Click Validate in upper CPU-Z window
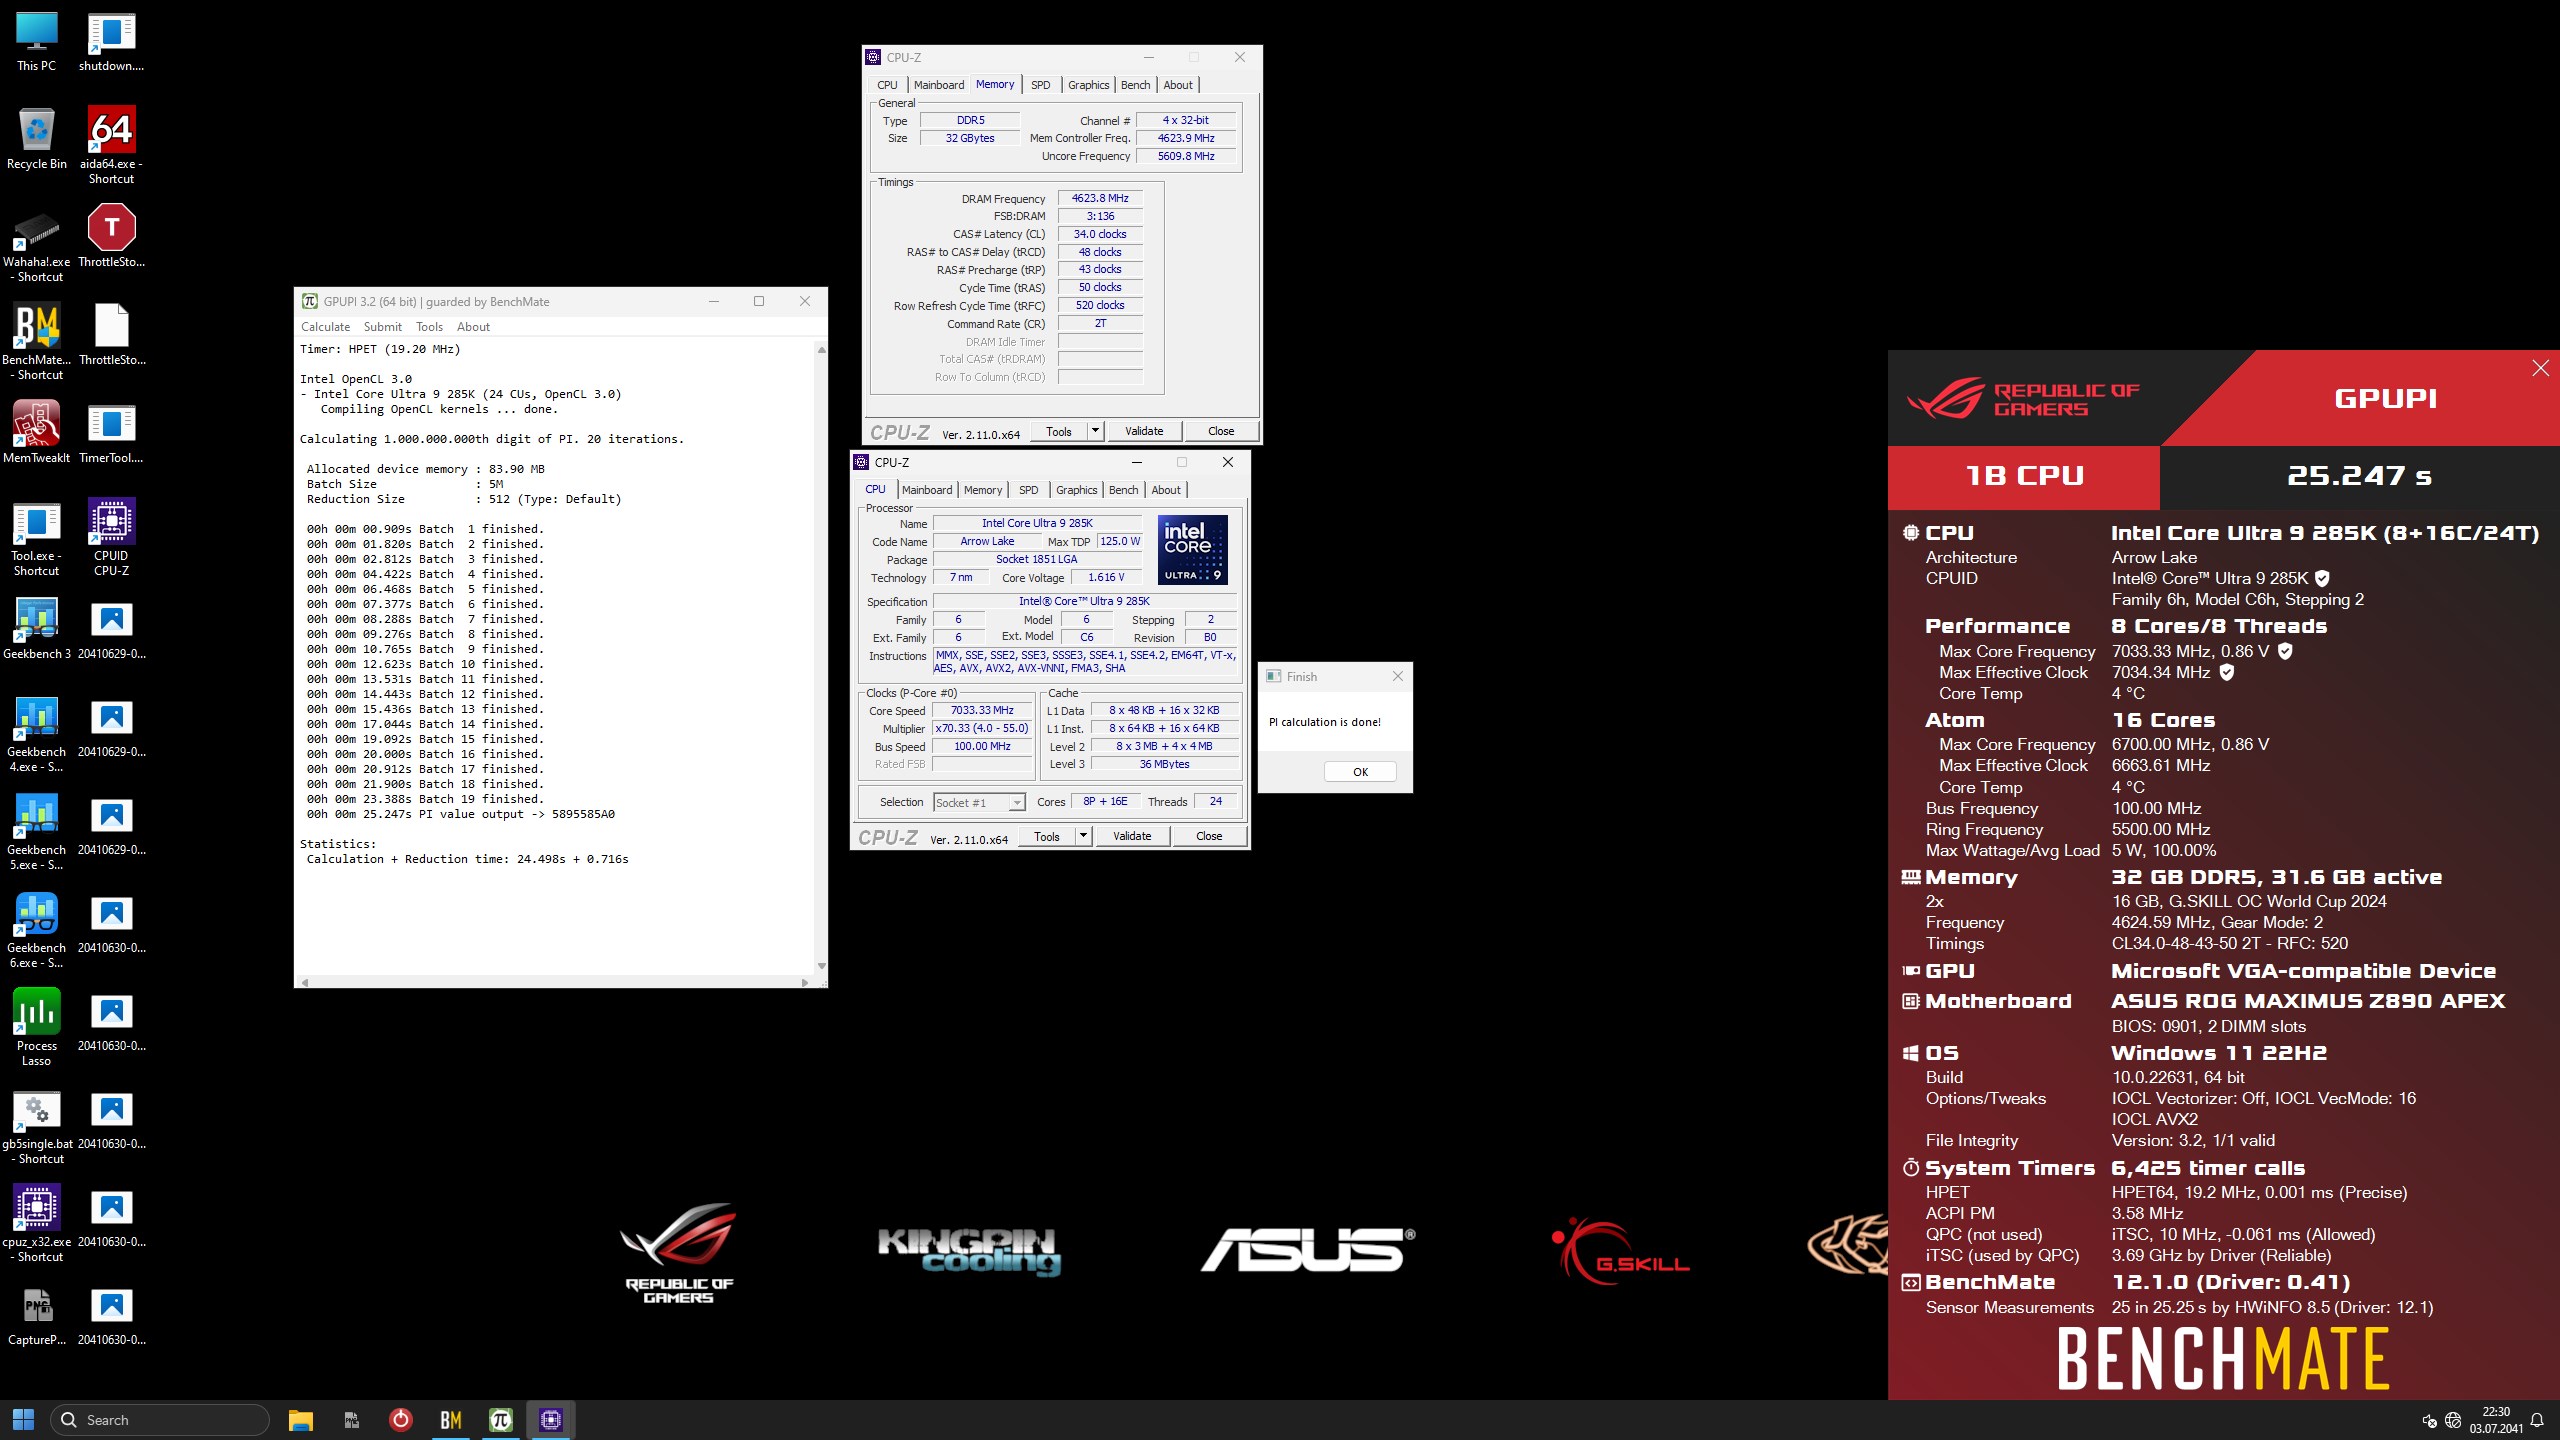The width and height of the screenshot is (2560, 1440). [x=1144, y=431]
